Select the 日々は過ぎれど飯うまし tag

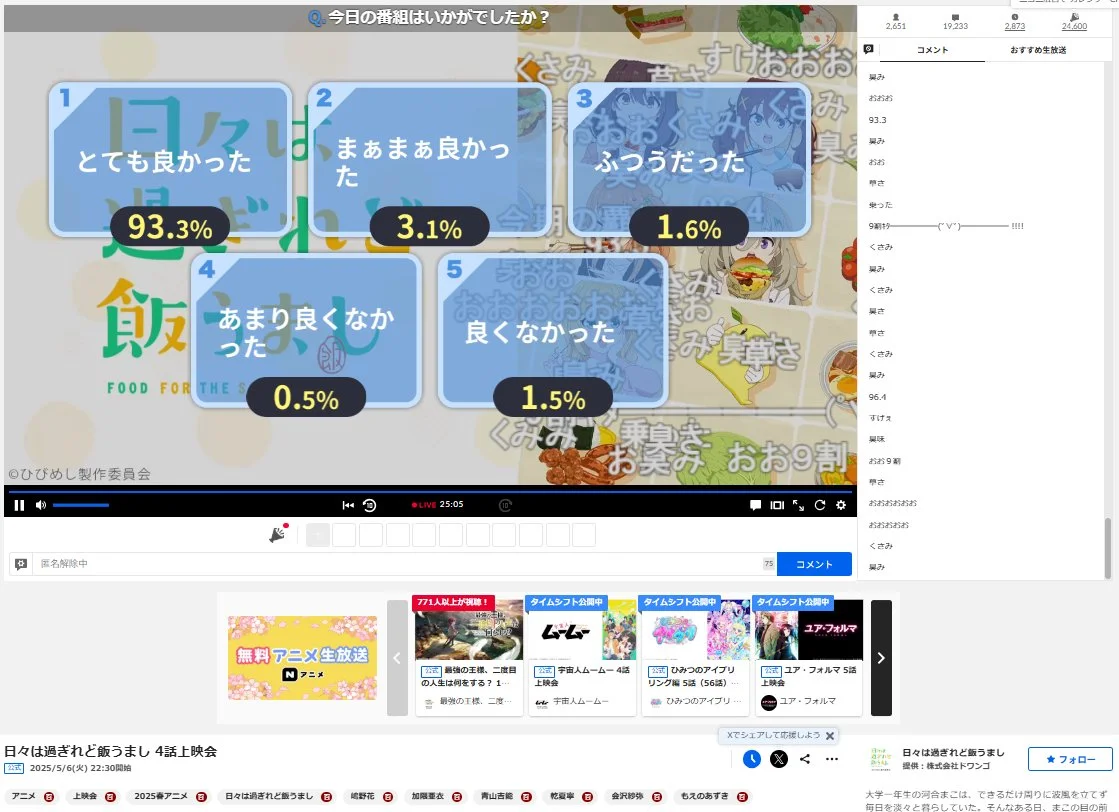click(x=269, y=796)
